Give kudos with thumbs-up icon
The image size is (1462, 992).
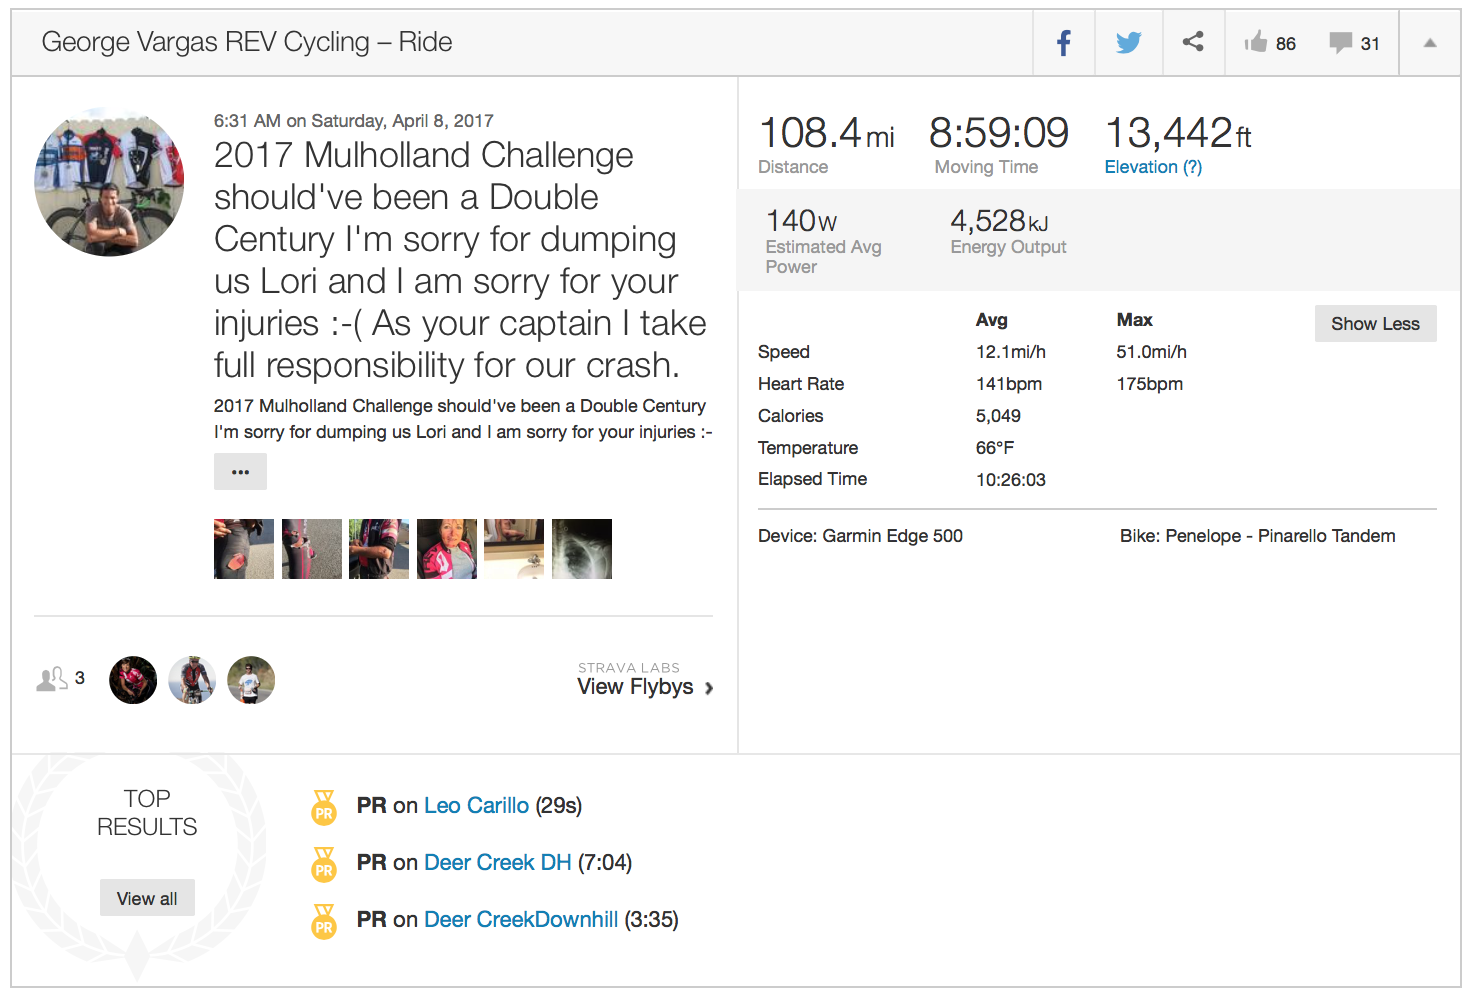coord(1256,42)
